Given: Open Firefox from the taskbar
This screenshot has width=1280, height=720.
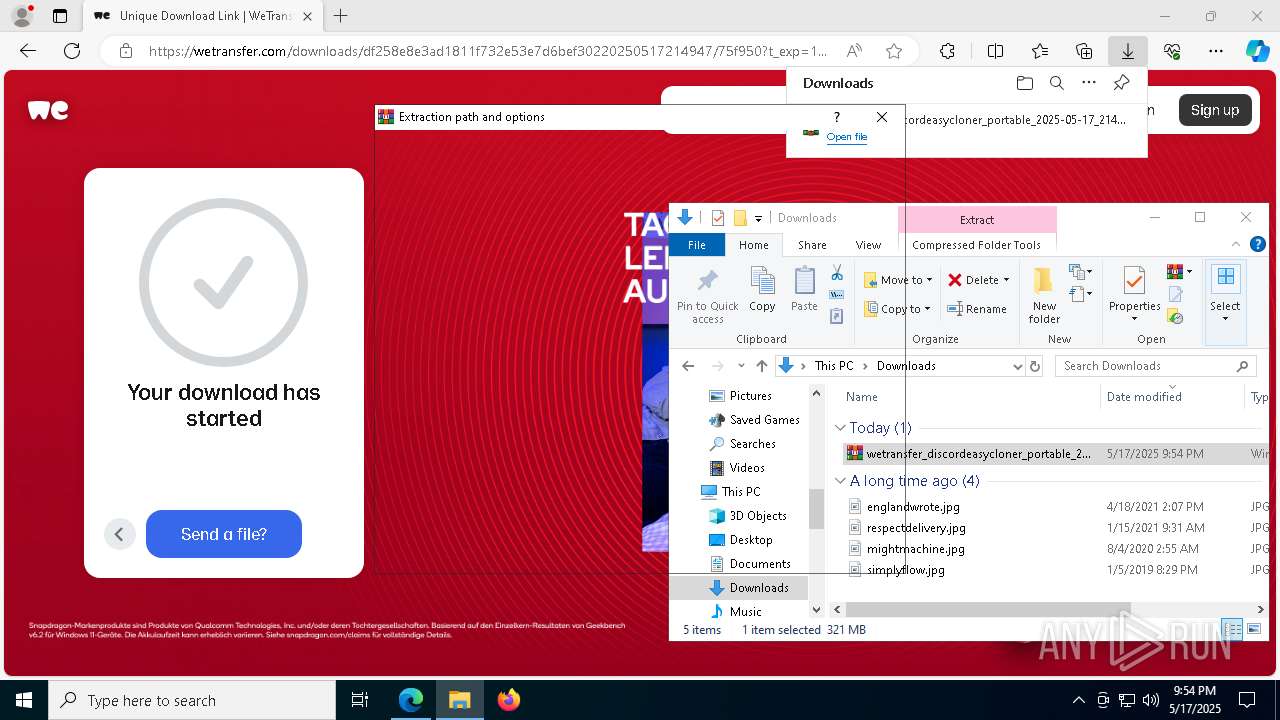Looking at the screenshot, I should [x=508, y=700].
